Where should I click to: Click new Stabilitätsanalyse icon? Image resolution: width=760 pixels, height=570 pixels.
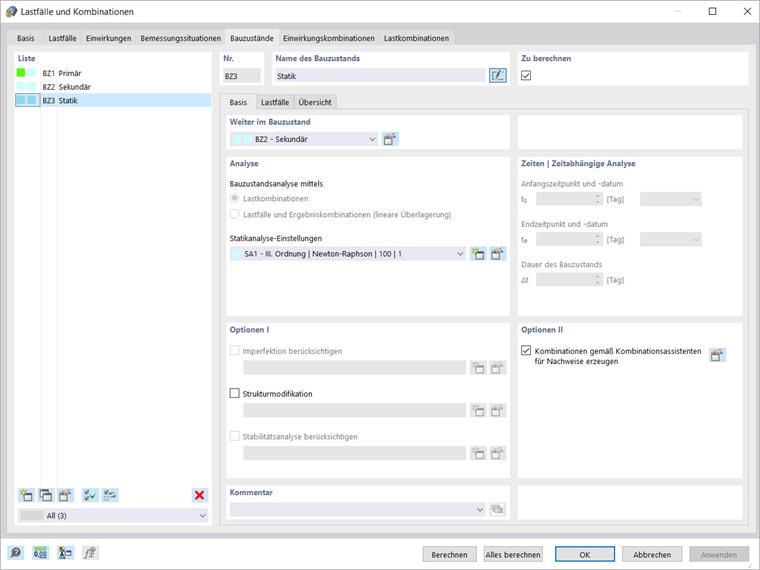point(478,453)
